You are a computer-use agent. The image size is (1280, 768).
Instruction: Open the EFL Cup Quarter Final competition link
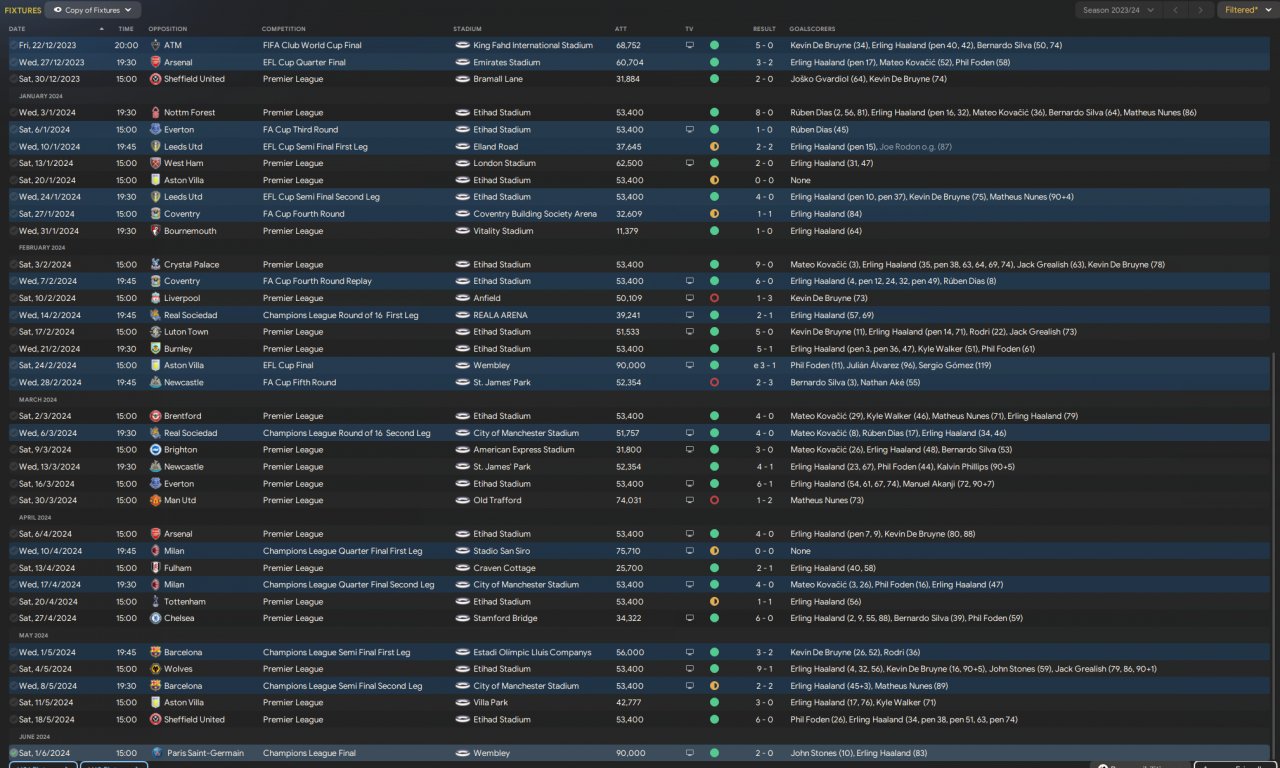point(304,62)
